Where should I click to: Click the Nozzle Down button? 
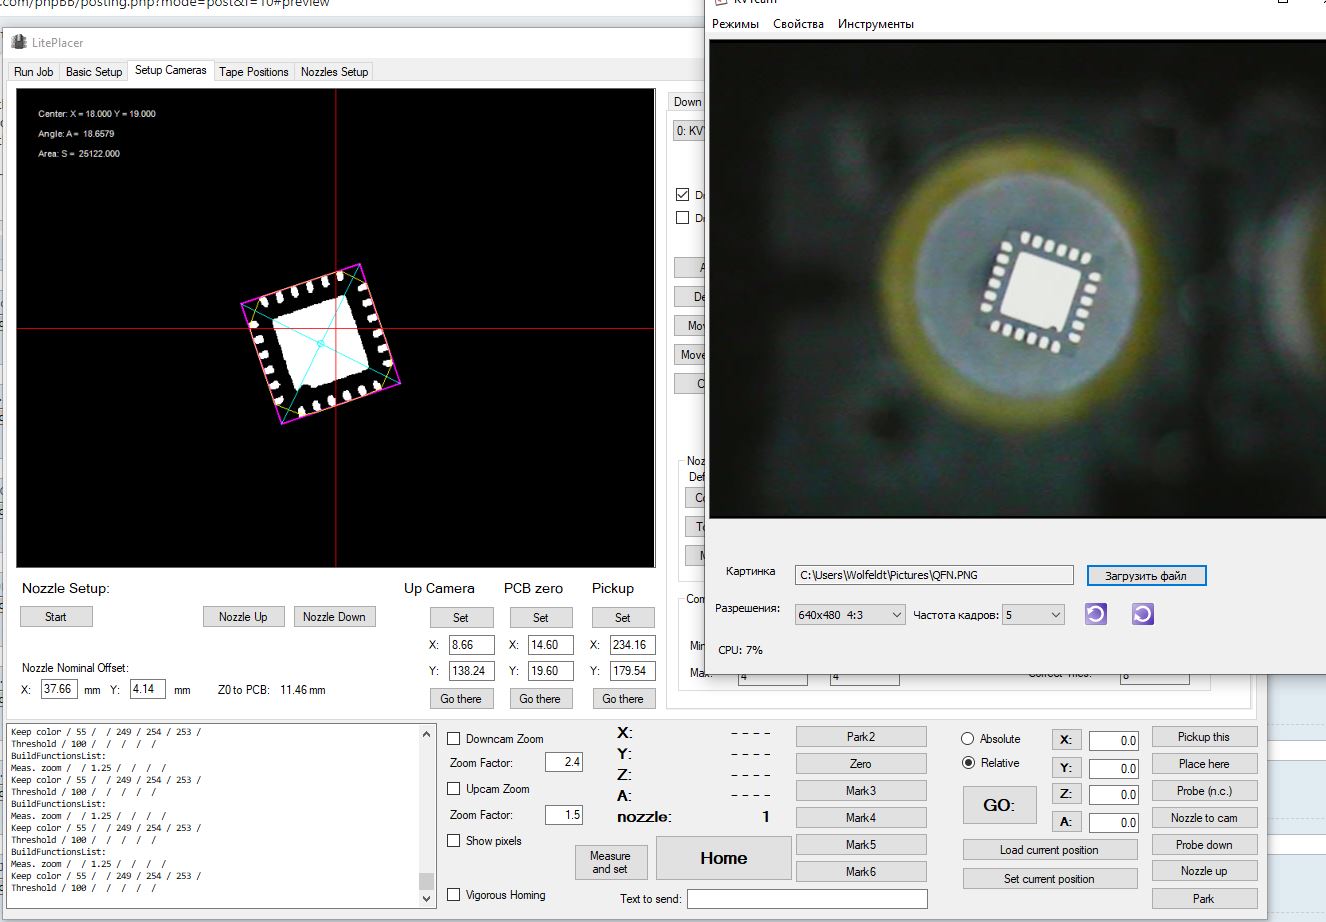pyautogui.click(x=334, y=617)
